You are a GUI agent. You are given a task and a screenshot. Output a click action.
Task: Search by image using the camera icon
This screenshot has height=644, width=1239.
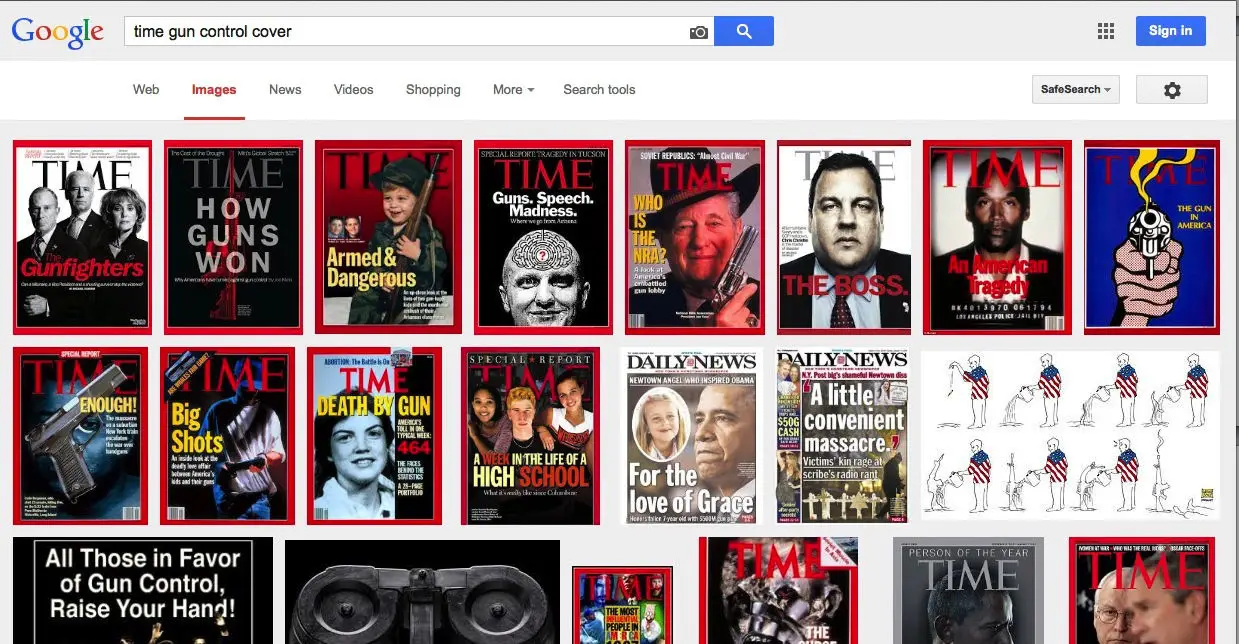point(699,32)
